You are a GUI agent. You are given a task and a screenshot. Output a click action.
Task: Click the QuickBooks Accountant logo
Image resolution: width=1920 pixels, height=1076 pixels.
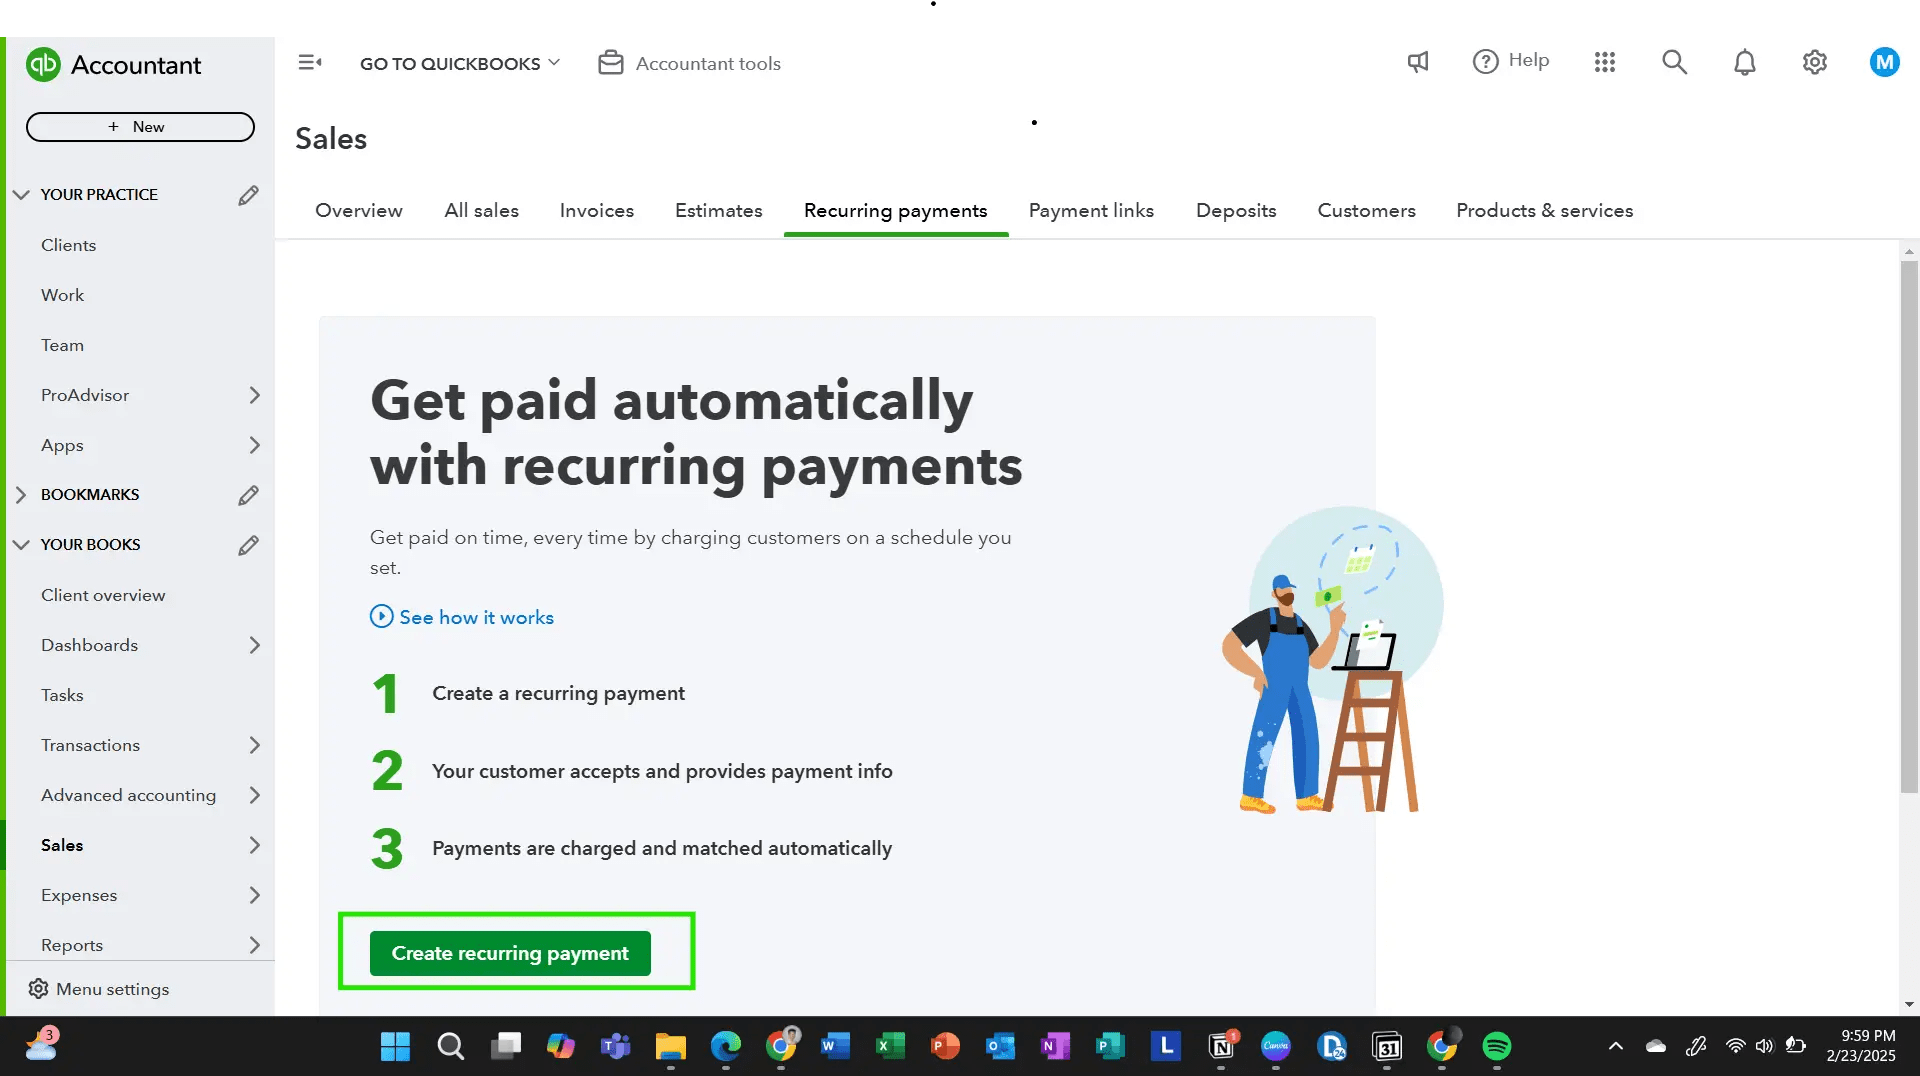(113, 65)
